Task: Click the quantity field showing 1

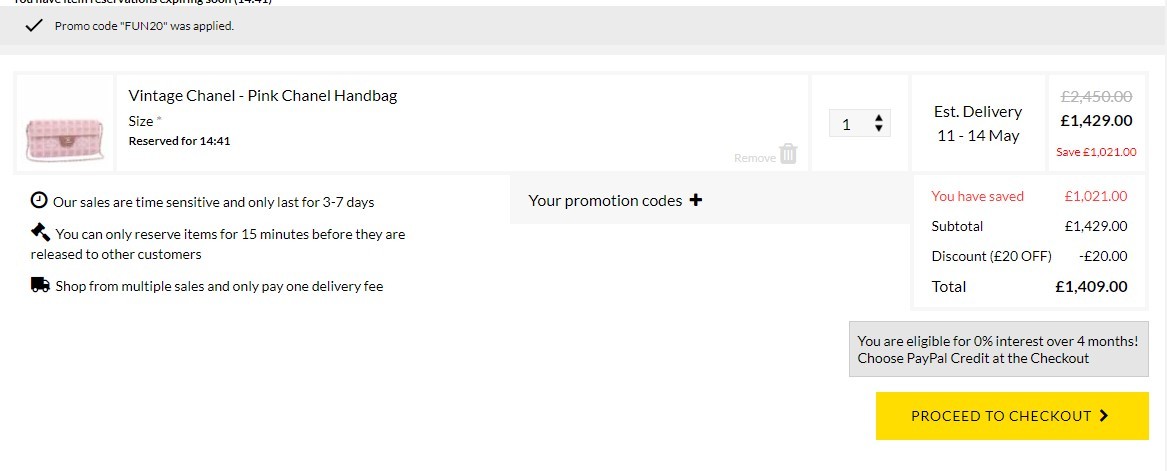Action: coord(860,124)
